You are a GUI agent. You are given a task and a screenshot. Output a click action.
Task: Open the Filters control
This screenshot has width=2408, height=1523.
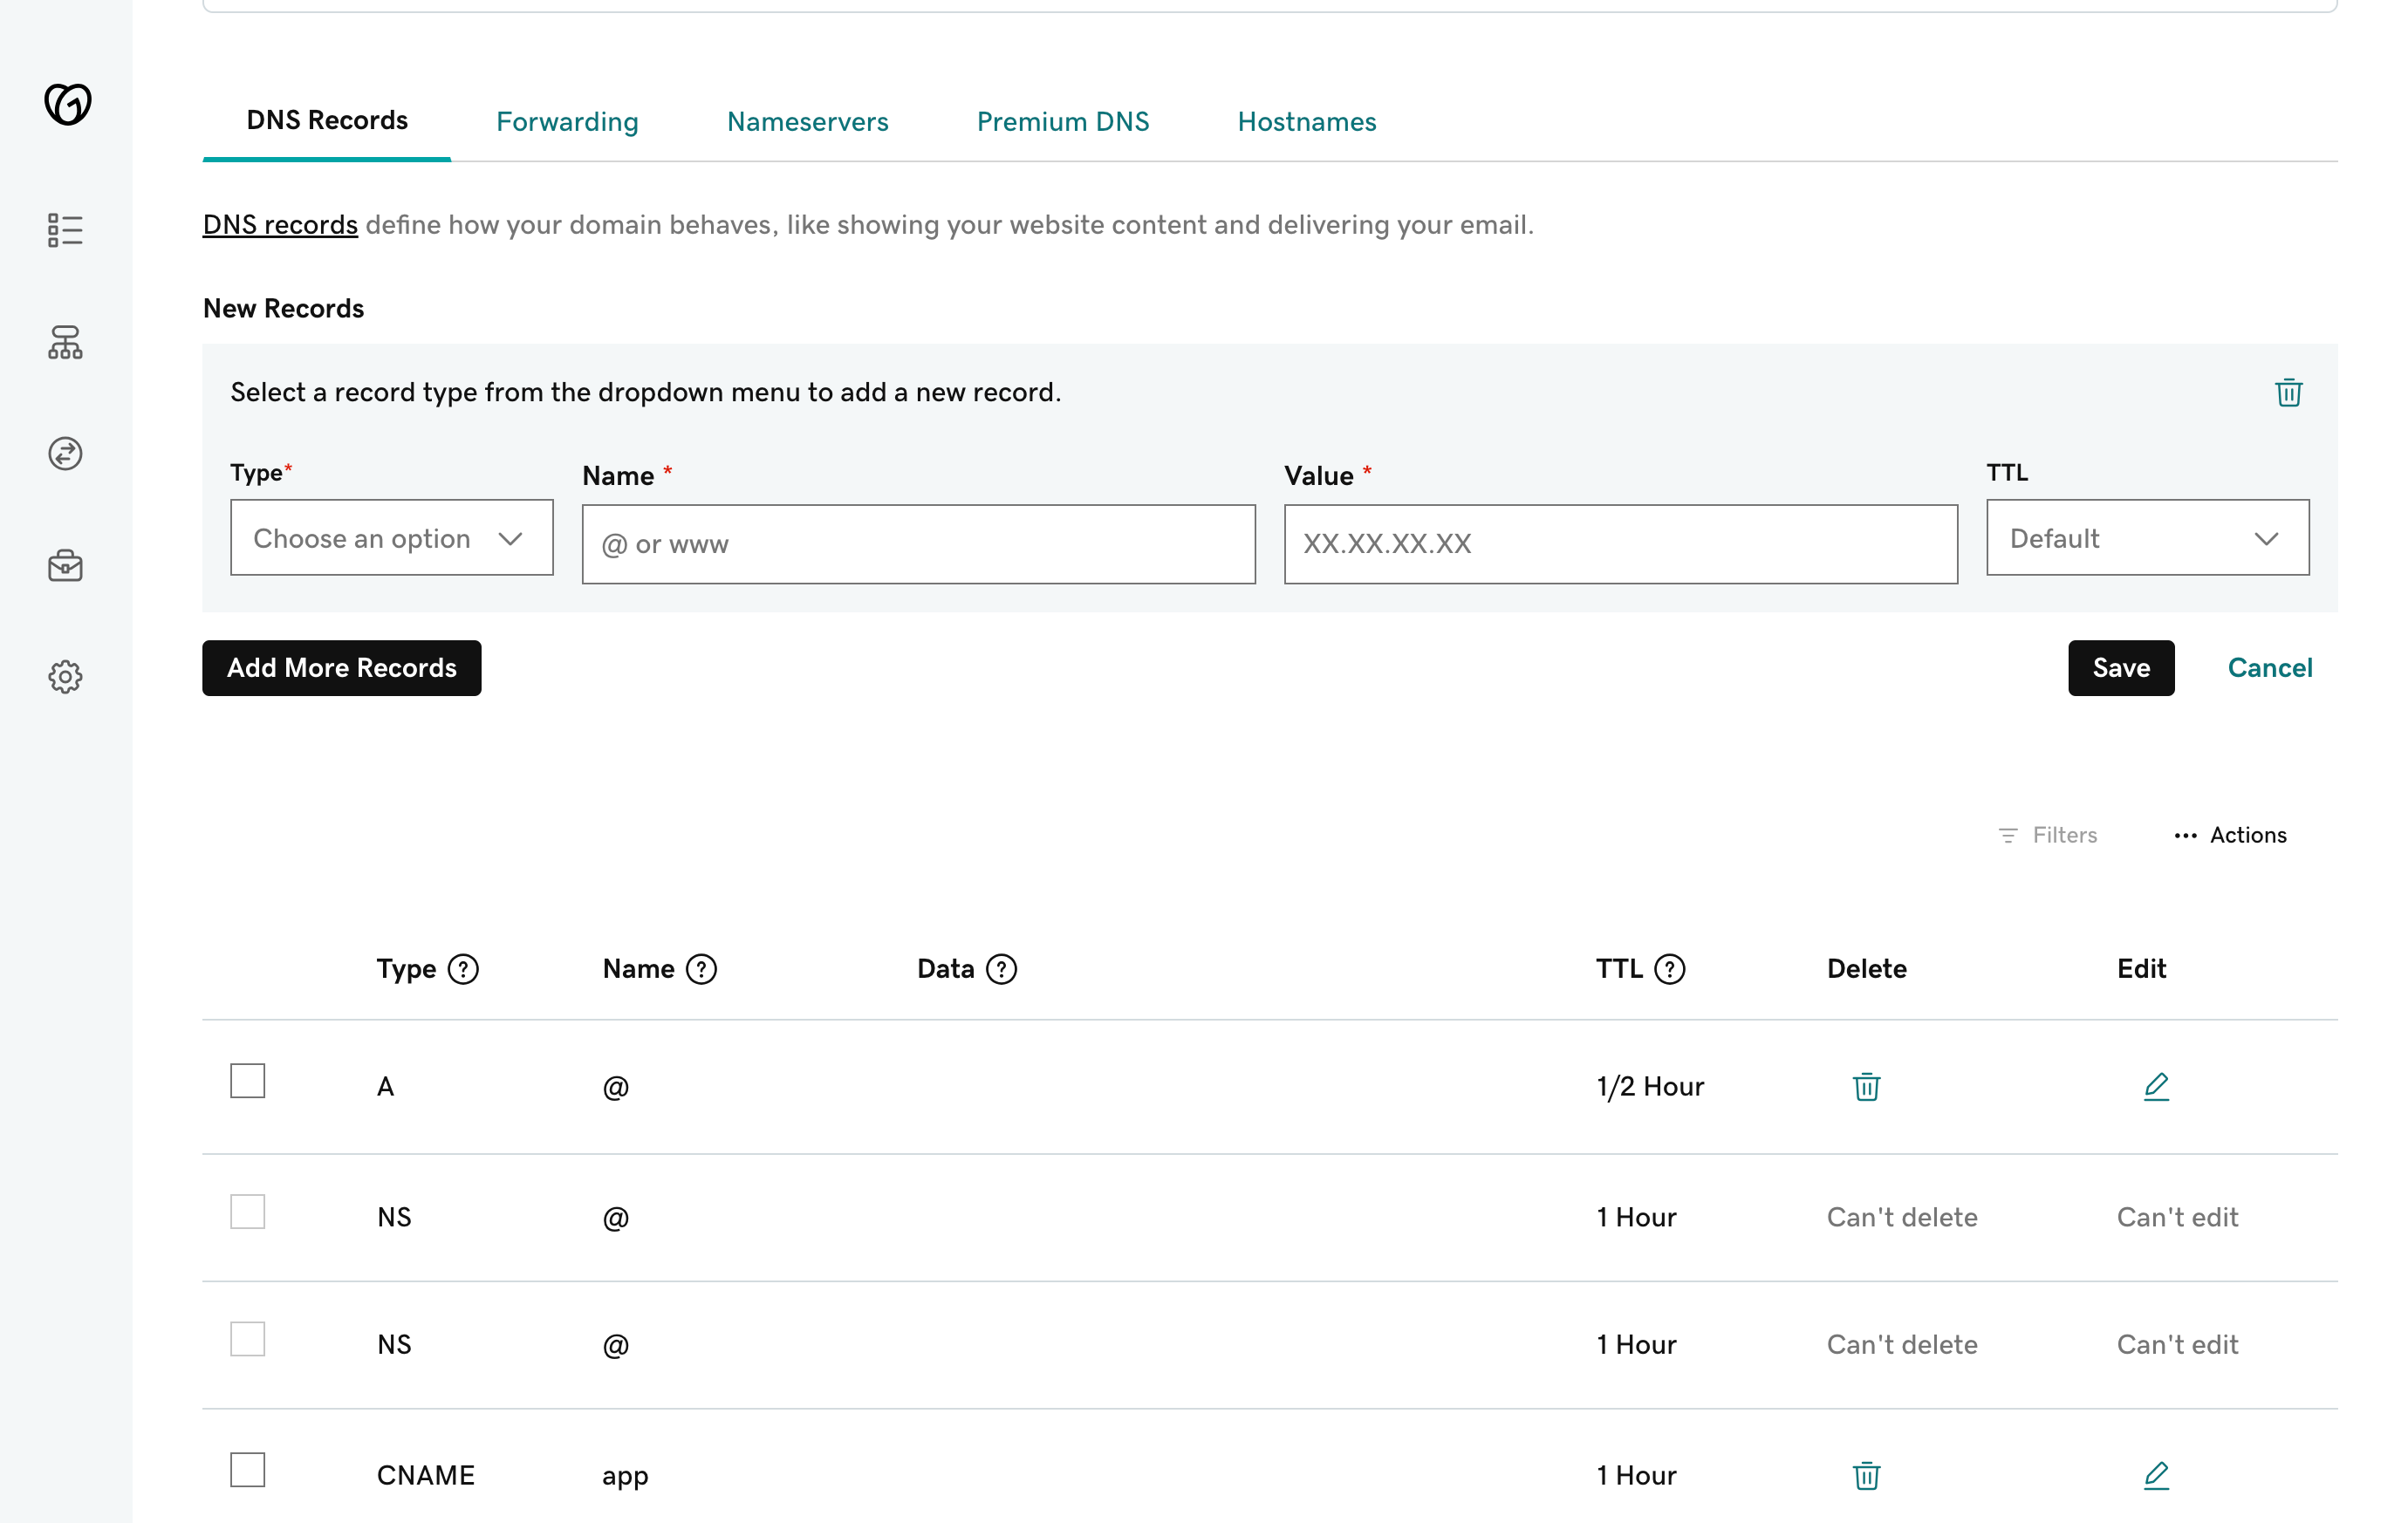[x=2047, y=835]
